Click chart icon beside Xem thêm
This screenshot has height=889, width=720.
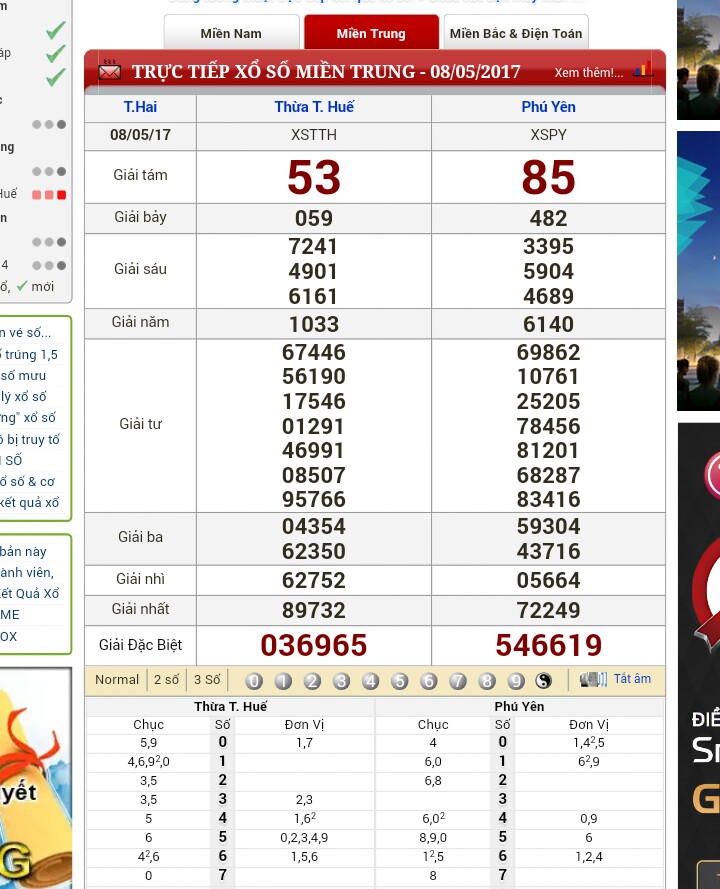pos(642,70)
